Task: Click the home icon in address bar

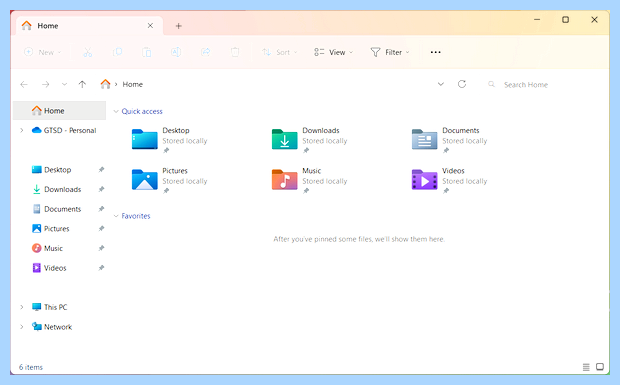Action: pyautogui.click(x=105, y=84)
